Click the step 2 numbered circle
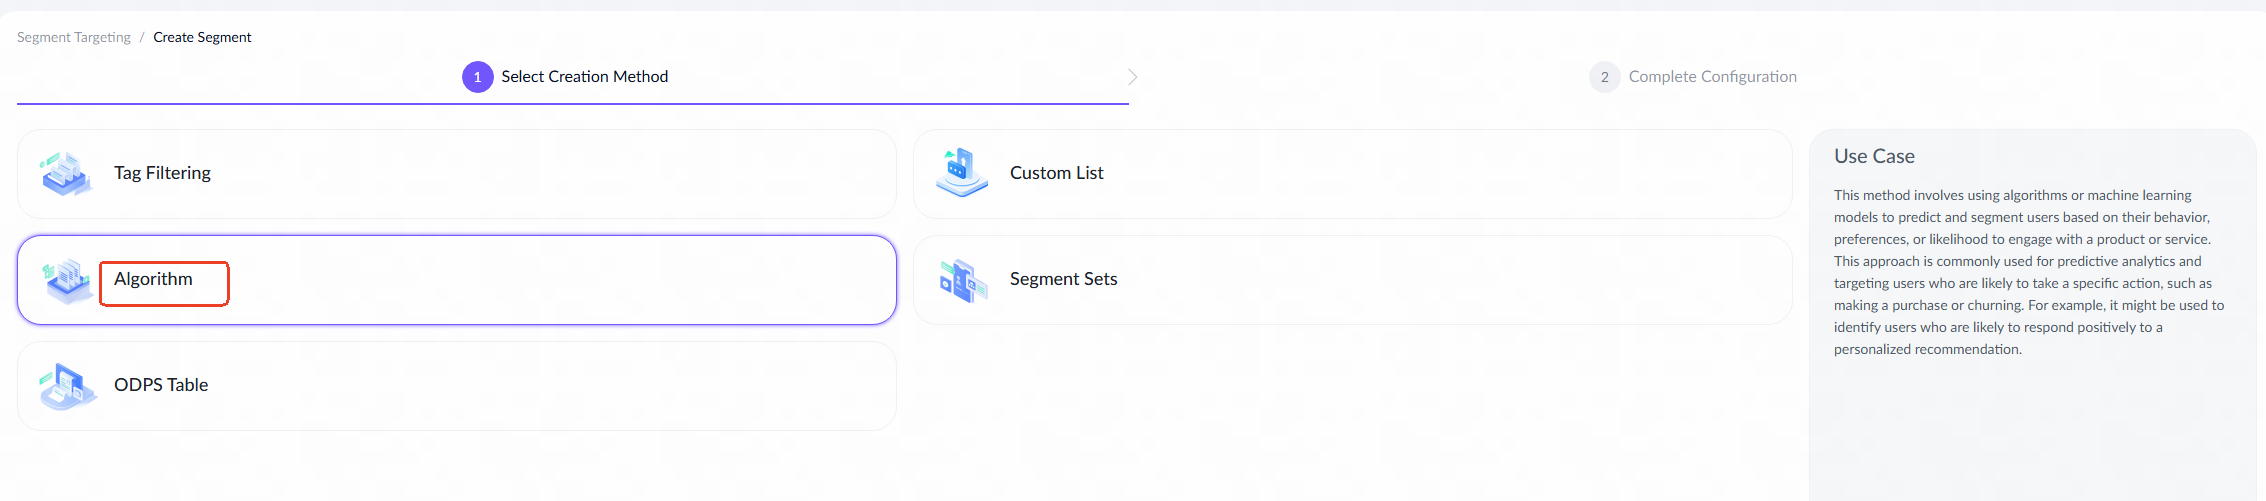The height and width of the screenshot is (501, 2266). (1604, 77)
